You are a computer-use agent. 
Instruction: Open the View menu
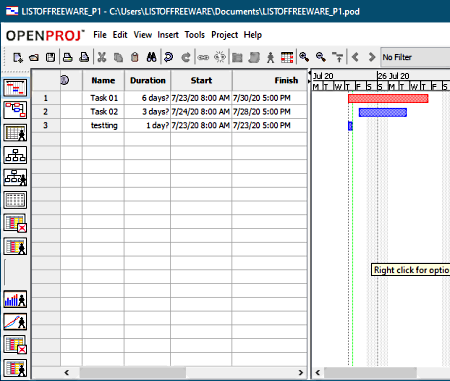[x=143, y=35]
